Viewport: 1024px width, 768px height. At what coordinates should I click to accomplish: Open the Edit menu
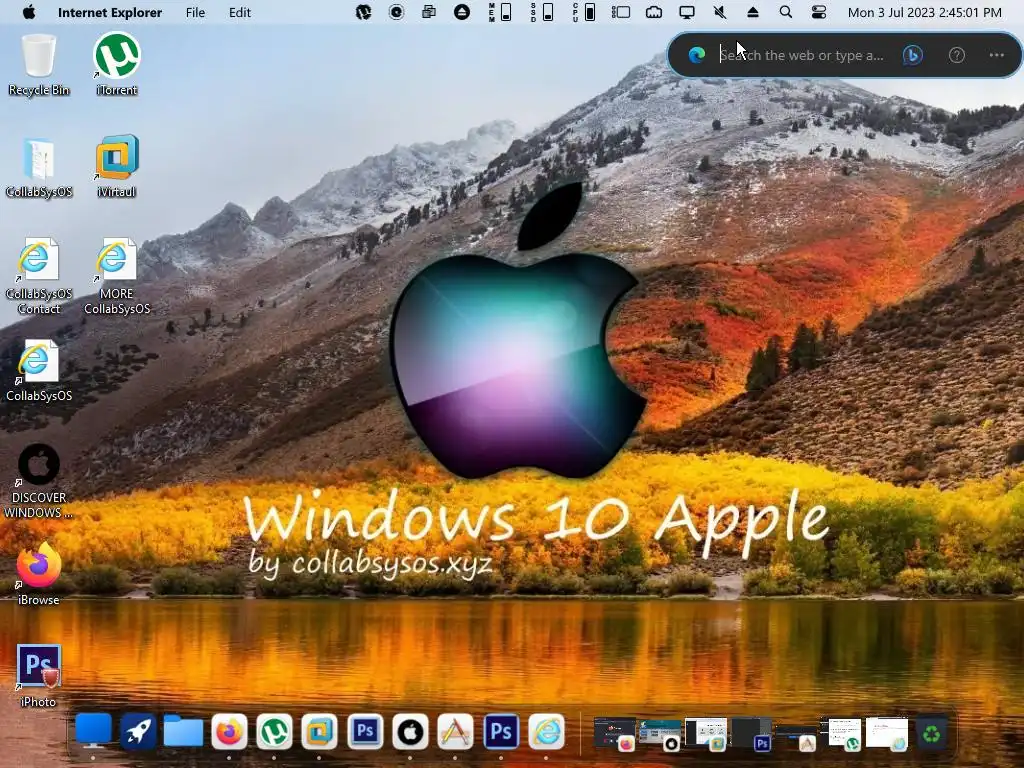click(x=240, y=12)
